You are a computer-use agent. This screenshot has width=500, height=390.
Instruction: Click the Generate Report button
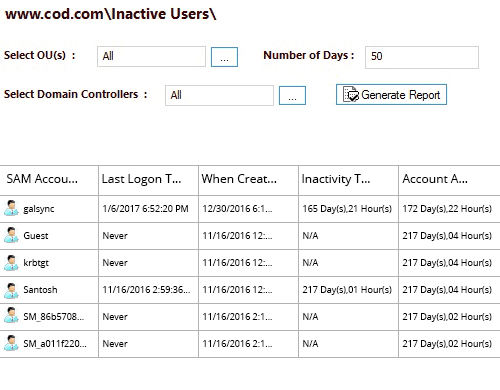click(x=391, y=95)
